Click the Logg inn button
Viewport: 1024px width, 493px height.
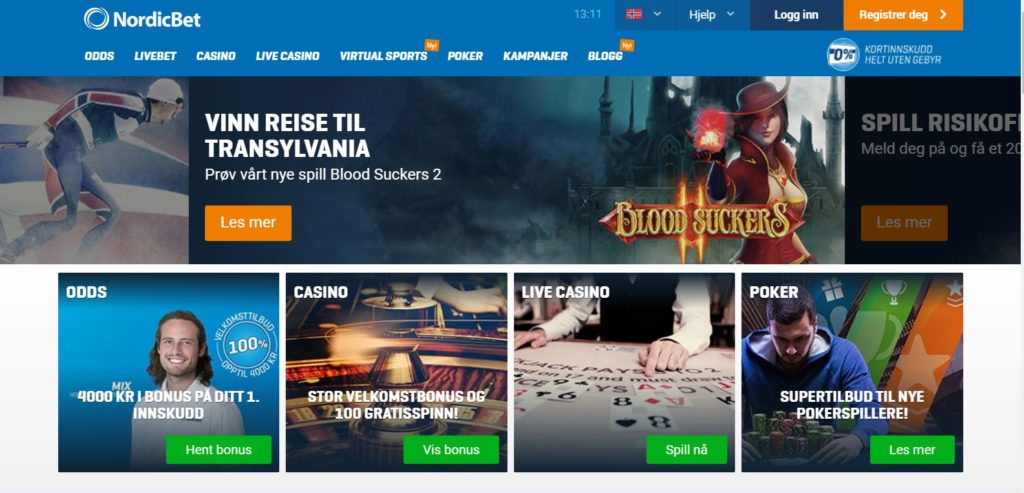coord(796,14)
